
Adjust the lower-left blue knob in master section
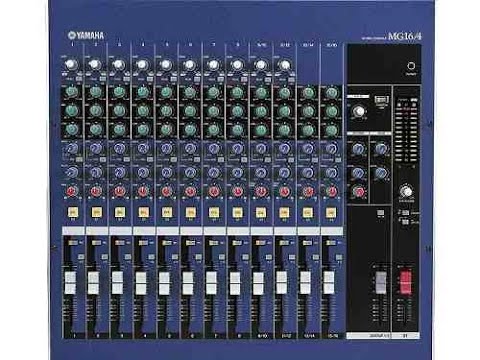[x=358, y=173]
